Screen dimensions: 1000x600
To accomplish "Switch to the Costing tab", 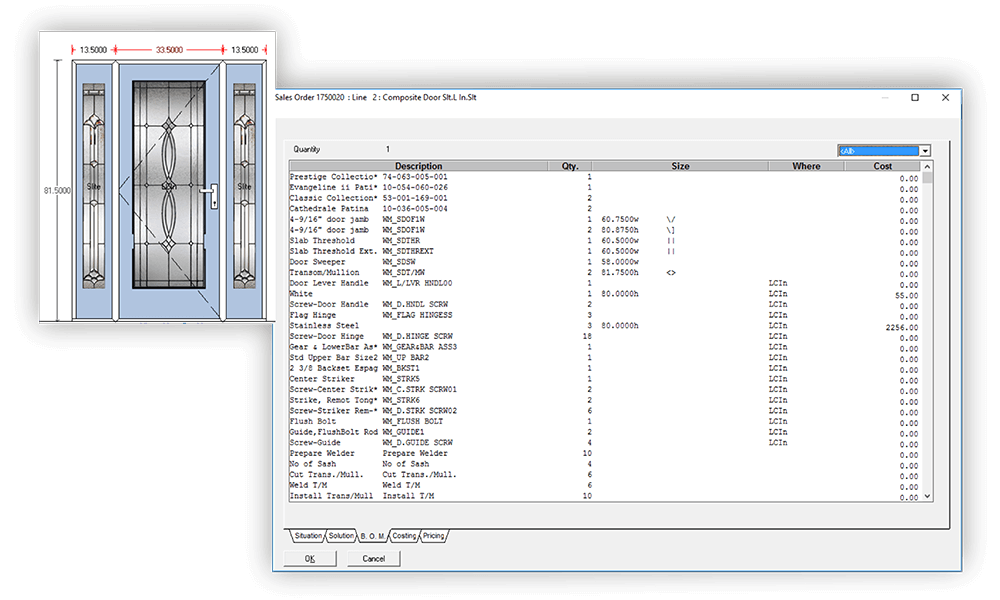I will 404,535.
